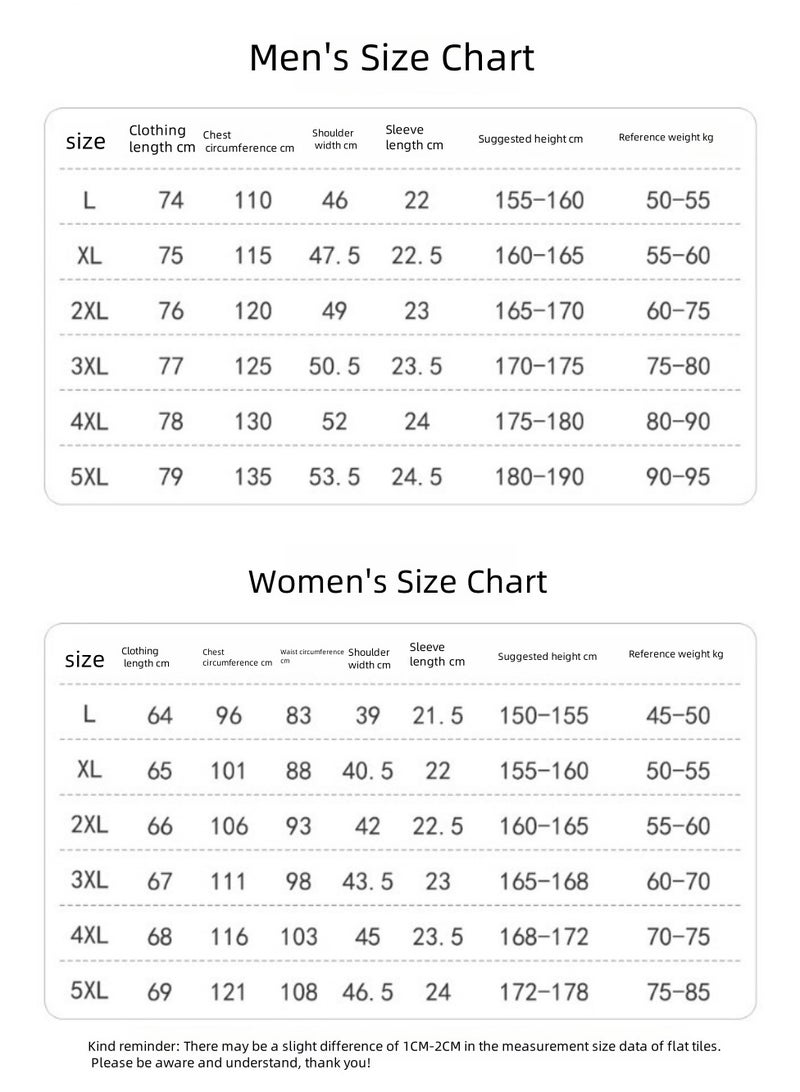Select the 180-190 height value
Screen dimensions: 800x1092
coord(539,477)
